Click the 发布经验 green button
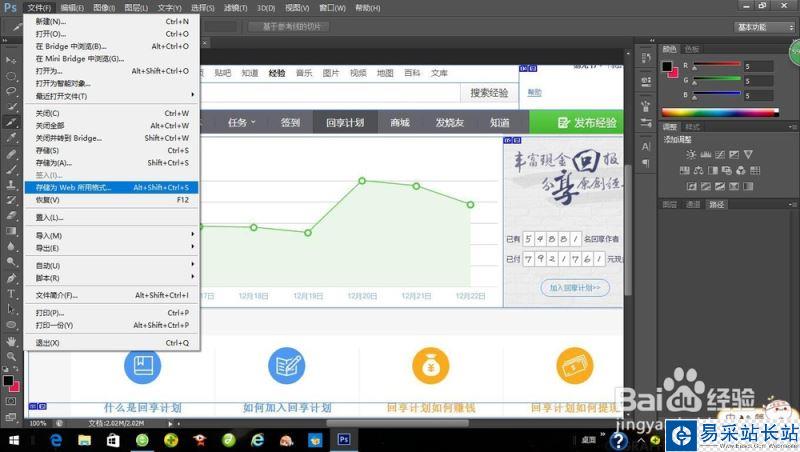 click(x=576, y=122)
